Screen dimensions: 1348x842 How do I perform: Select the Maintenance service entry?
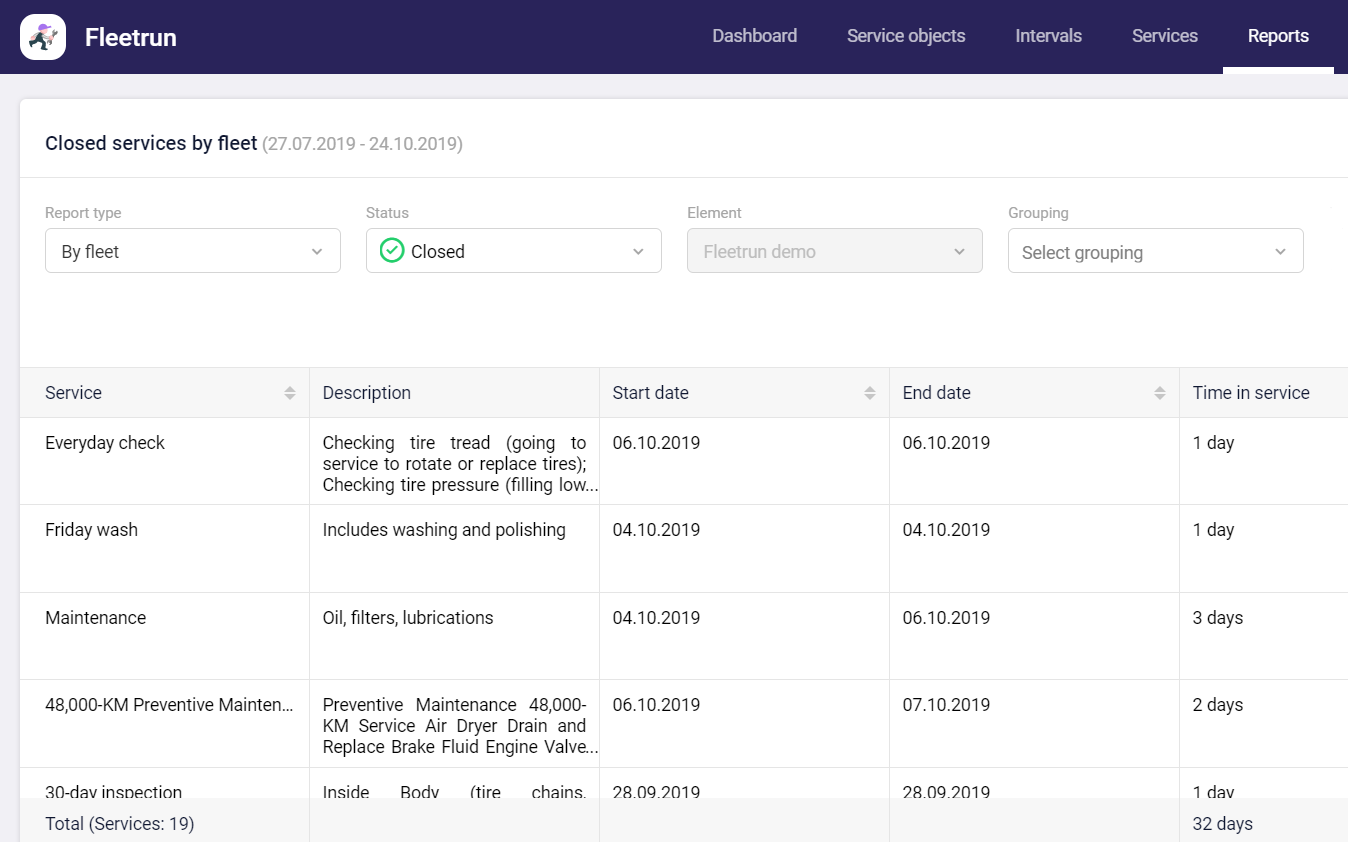pos(96,618)
